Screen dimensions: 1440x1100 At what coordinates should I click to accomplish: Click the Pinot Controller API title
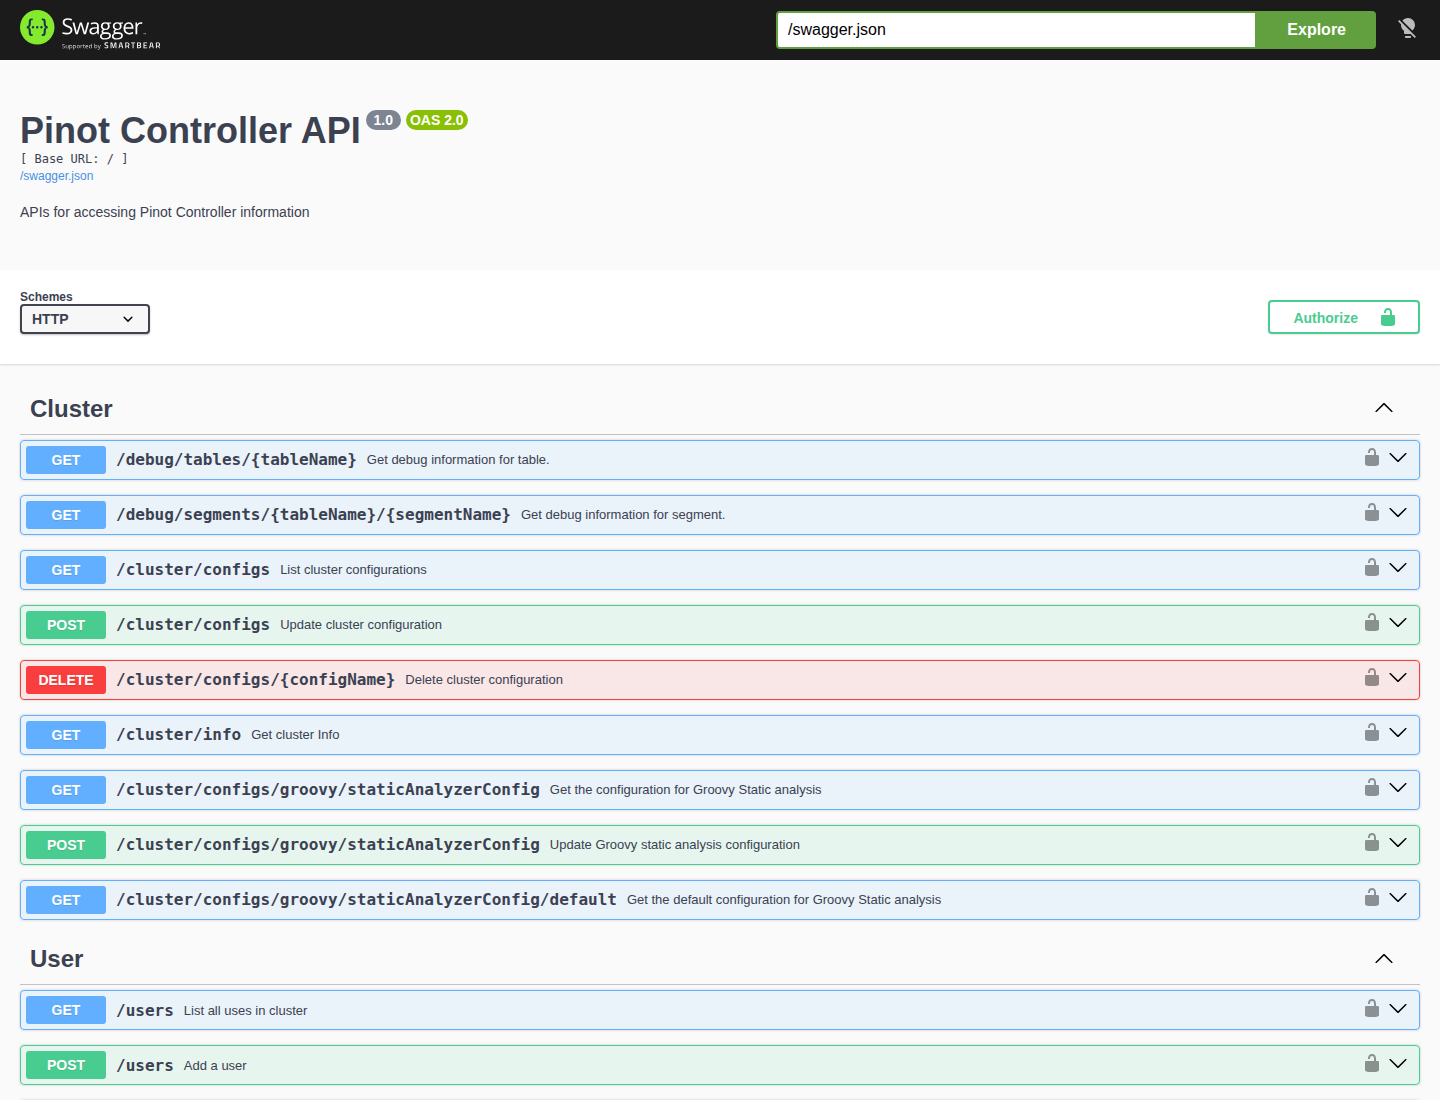point(190,130)
